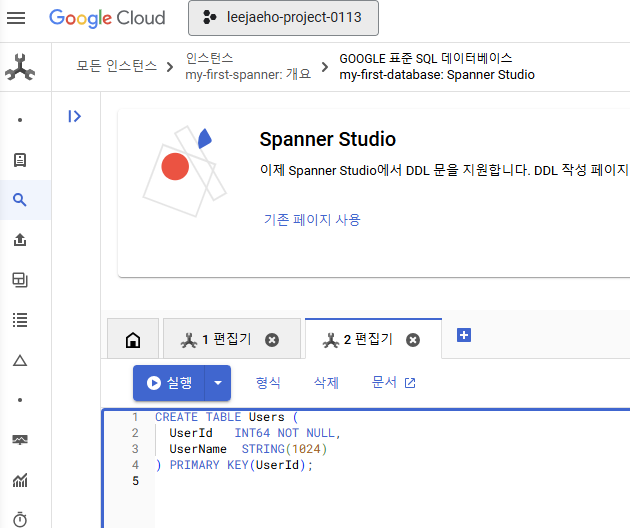The image size is (630, 528).
Task: Open the overview document sidebar icon
Action: tap(20, 160)
